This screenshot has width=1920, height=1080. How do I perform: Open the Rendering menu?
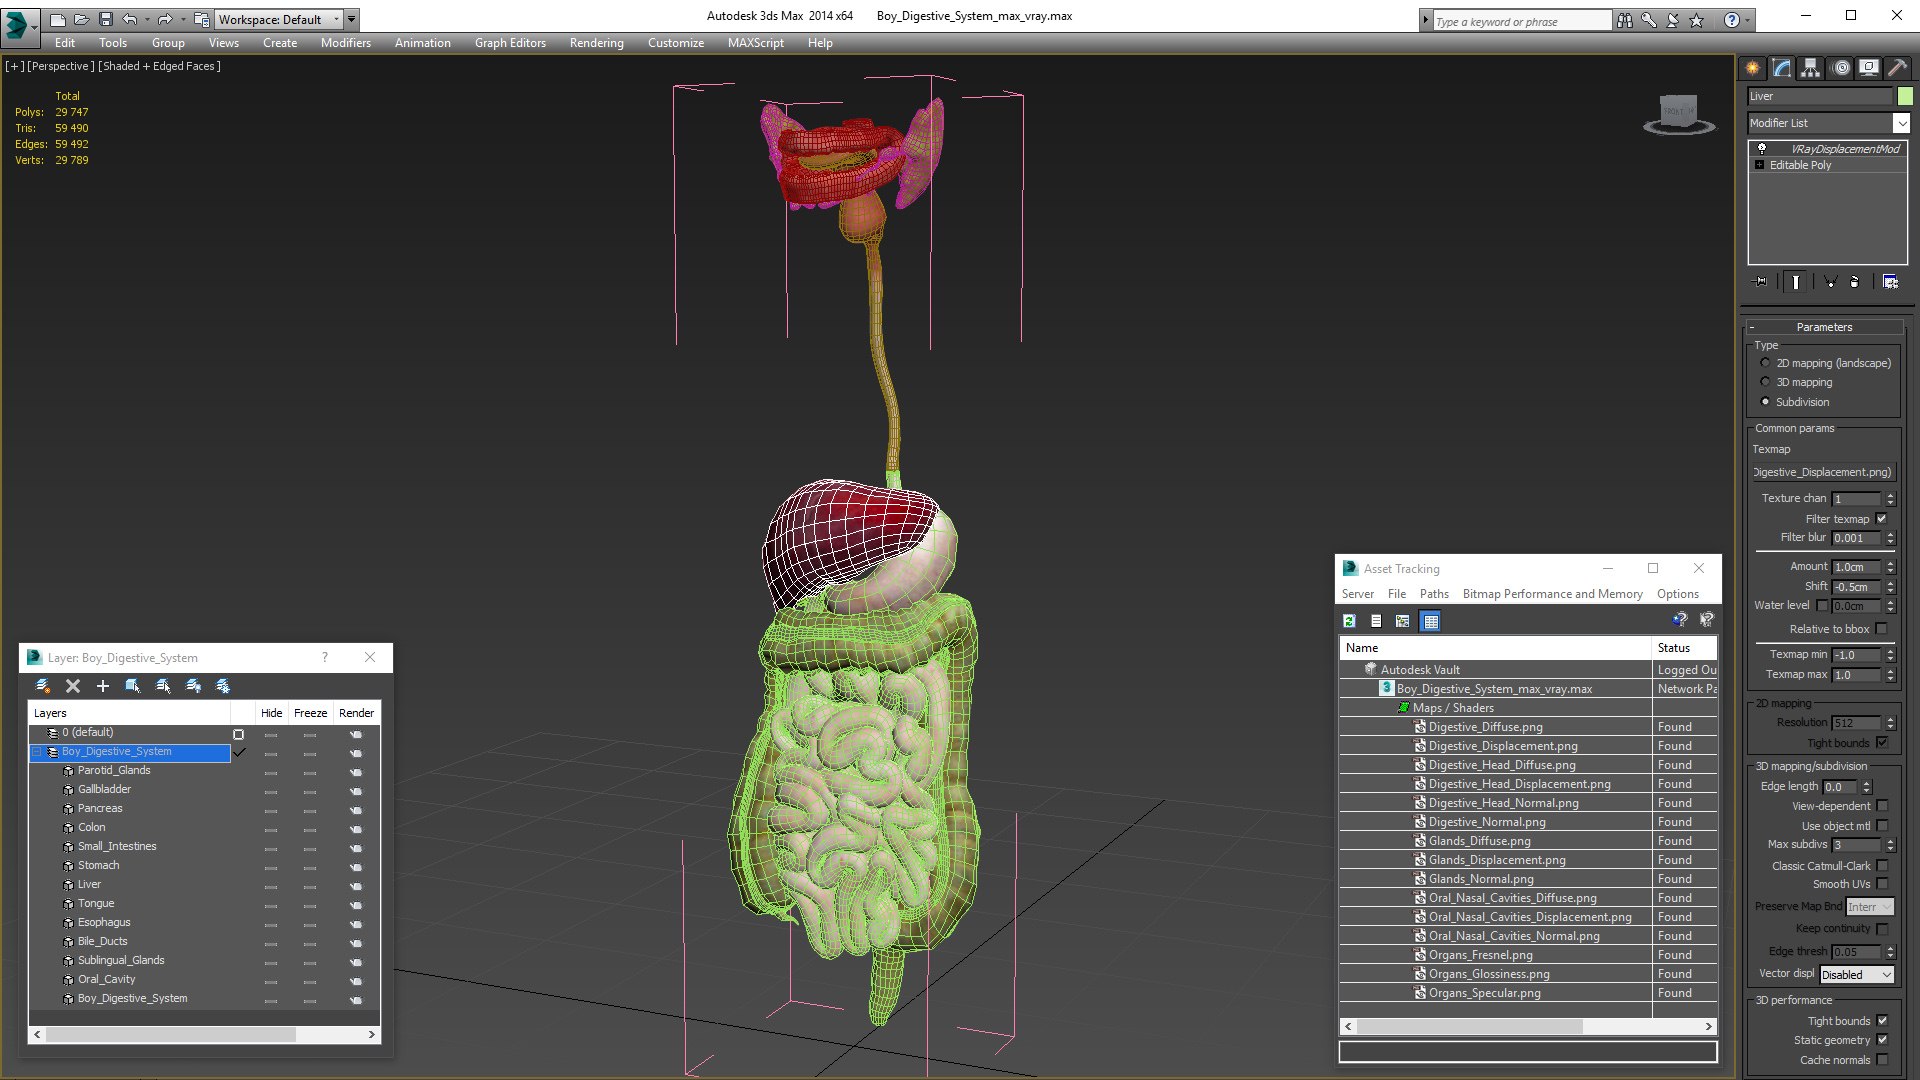pos(596,43)
